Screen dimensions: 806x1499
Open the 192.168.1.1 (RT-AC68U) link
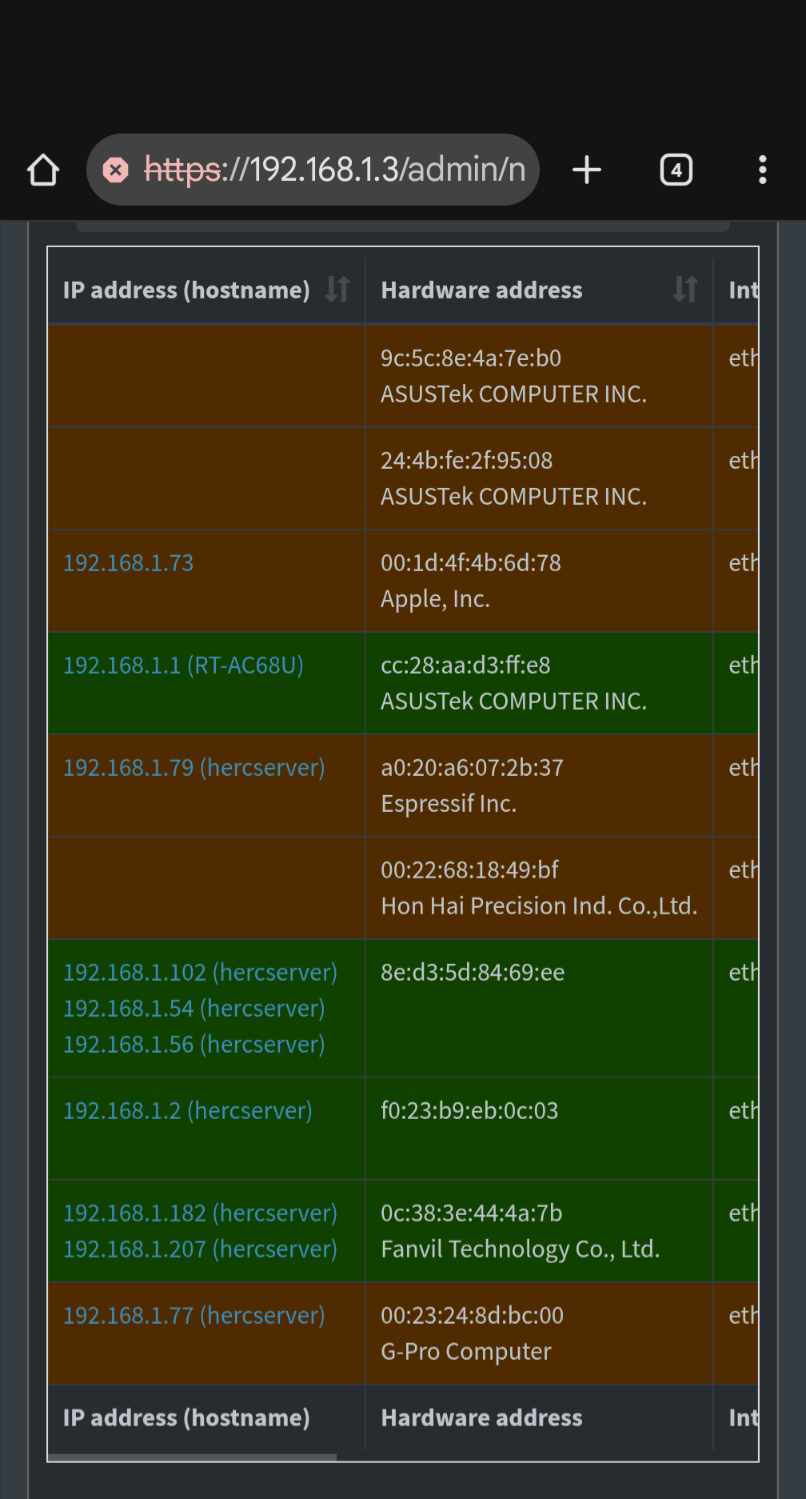tap(183, 665)
